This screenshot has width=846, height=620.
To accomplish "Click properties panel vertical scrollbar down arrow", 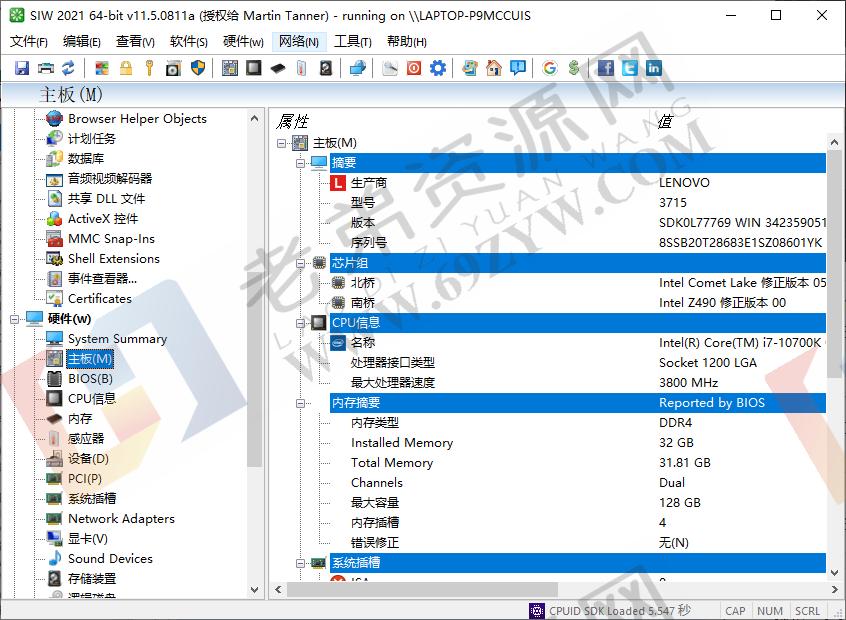I will pyautogui.click(x=834, y=573).
